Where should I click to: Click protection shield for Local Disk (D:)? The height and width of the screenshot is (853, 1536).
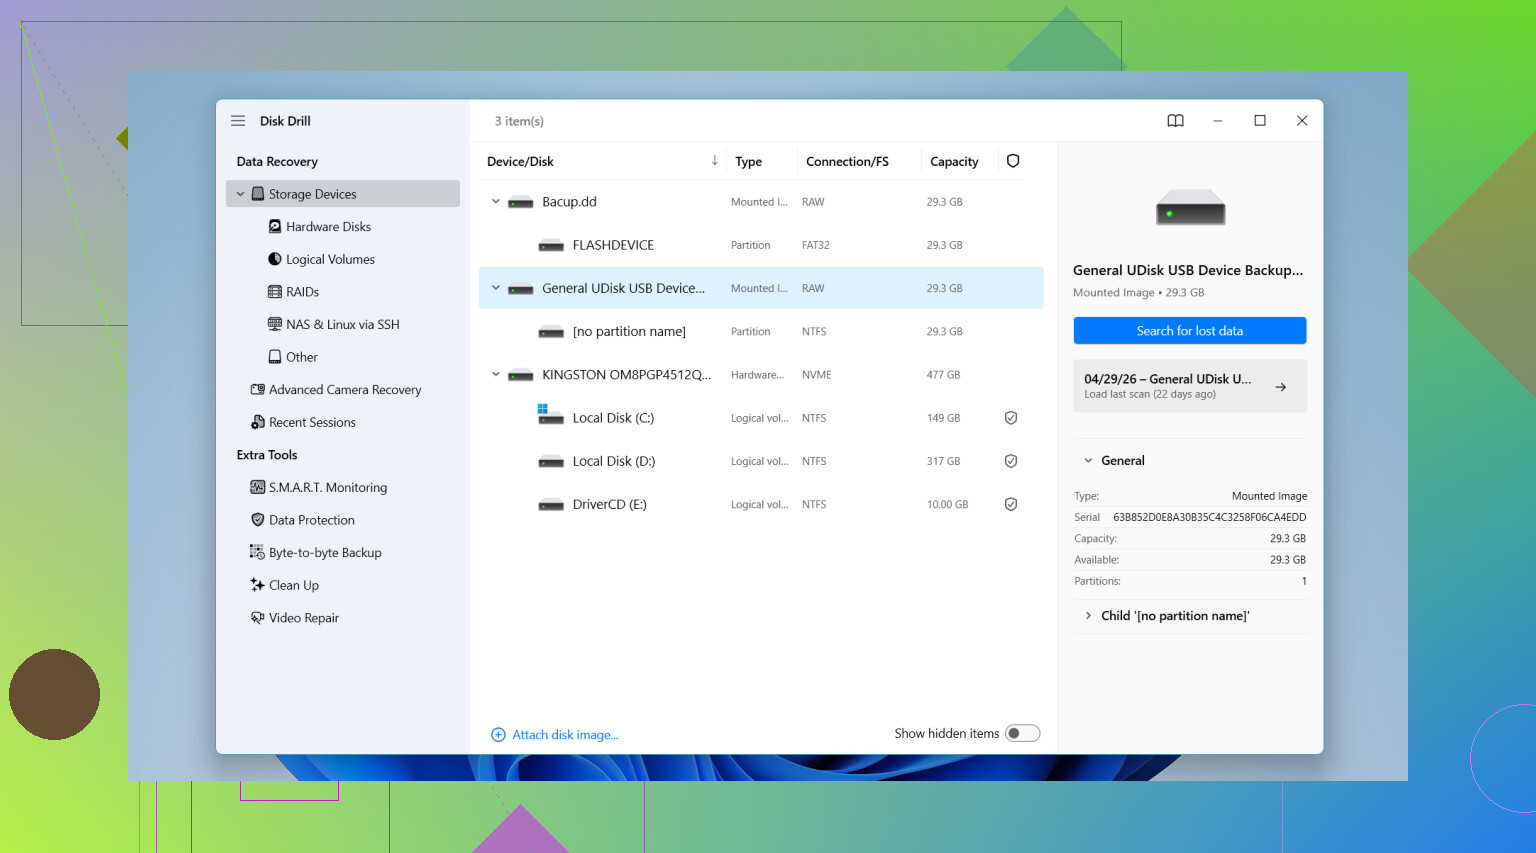[1011, 461]
